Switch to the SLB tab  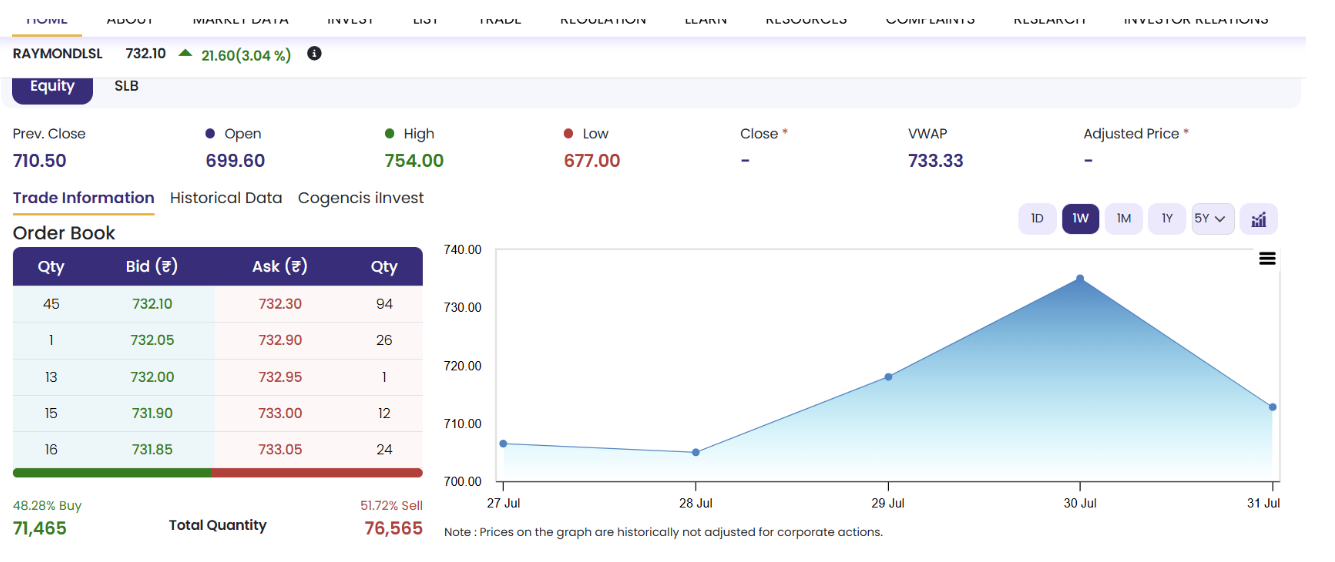coord(126,86)
